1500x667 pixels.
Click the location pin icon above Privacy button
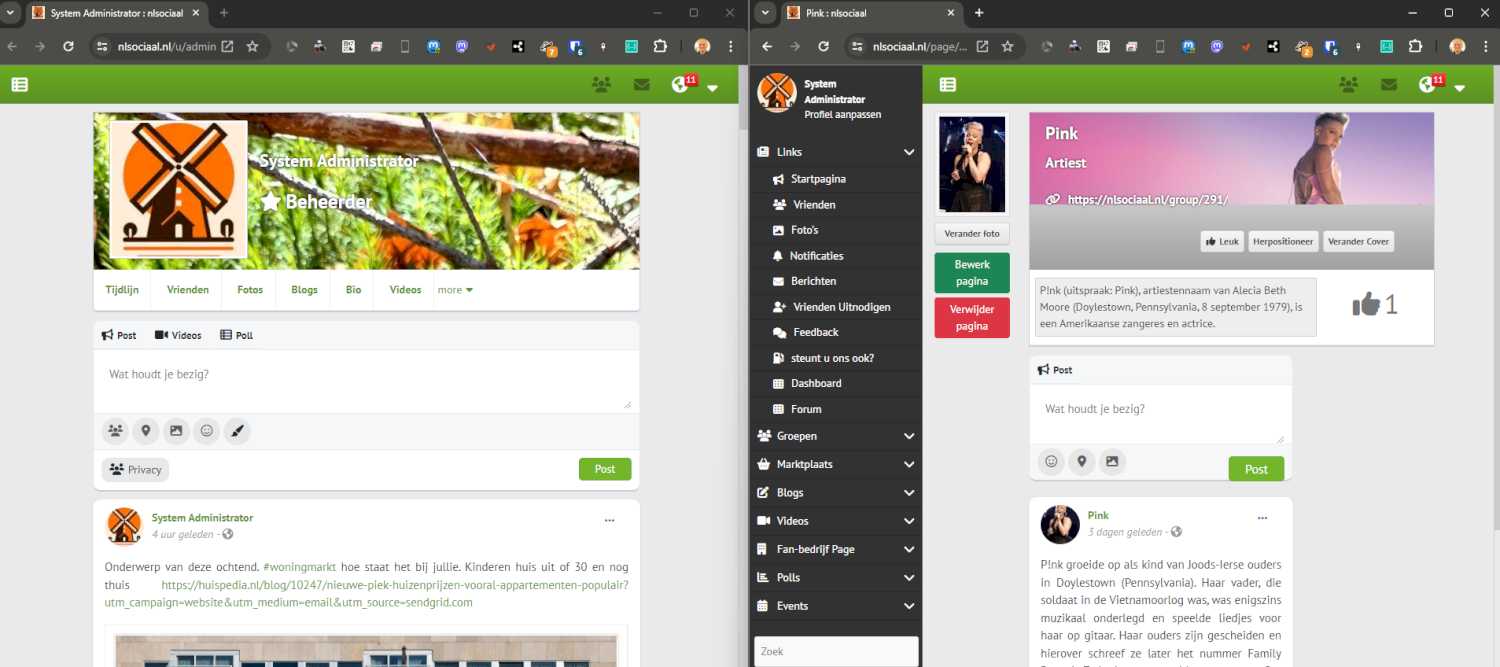146,431
